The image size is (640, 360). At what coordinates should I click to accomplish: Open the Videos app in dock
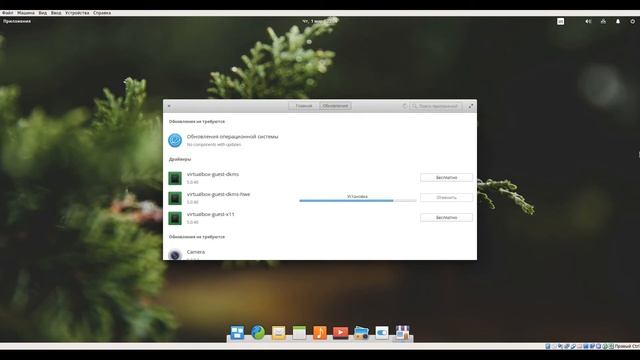pyautogui.click(x=340, y=333)
